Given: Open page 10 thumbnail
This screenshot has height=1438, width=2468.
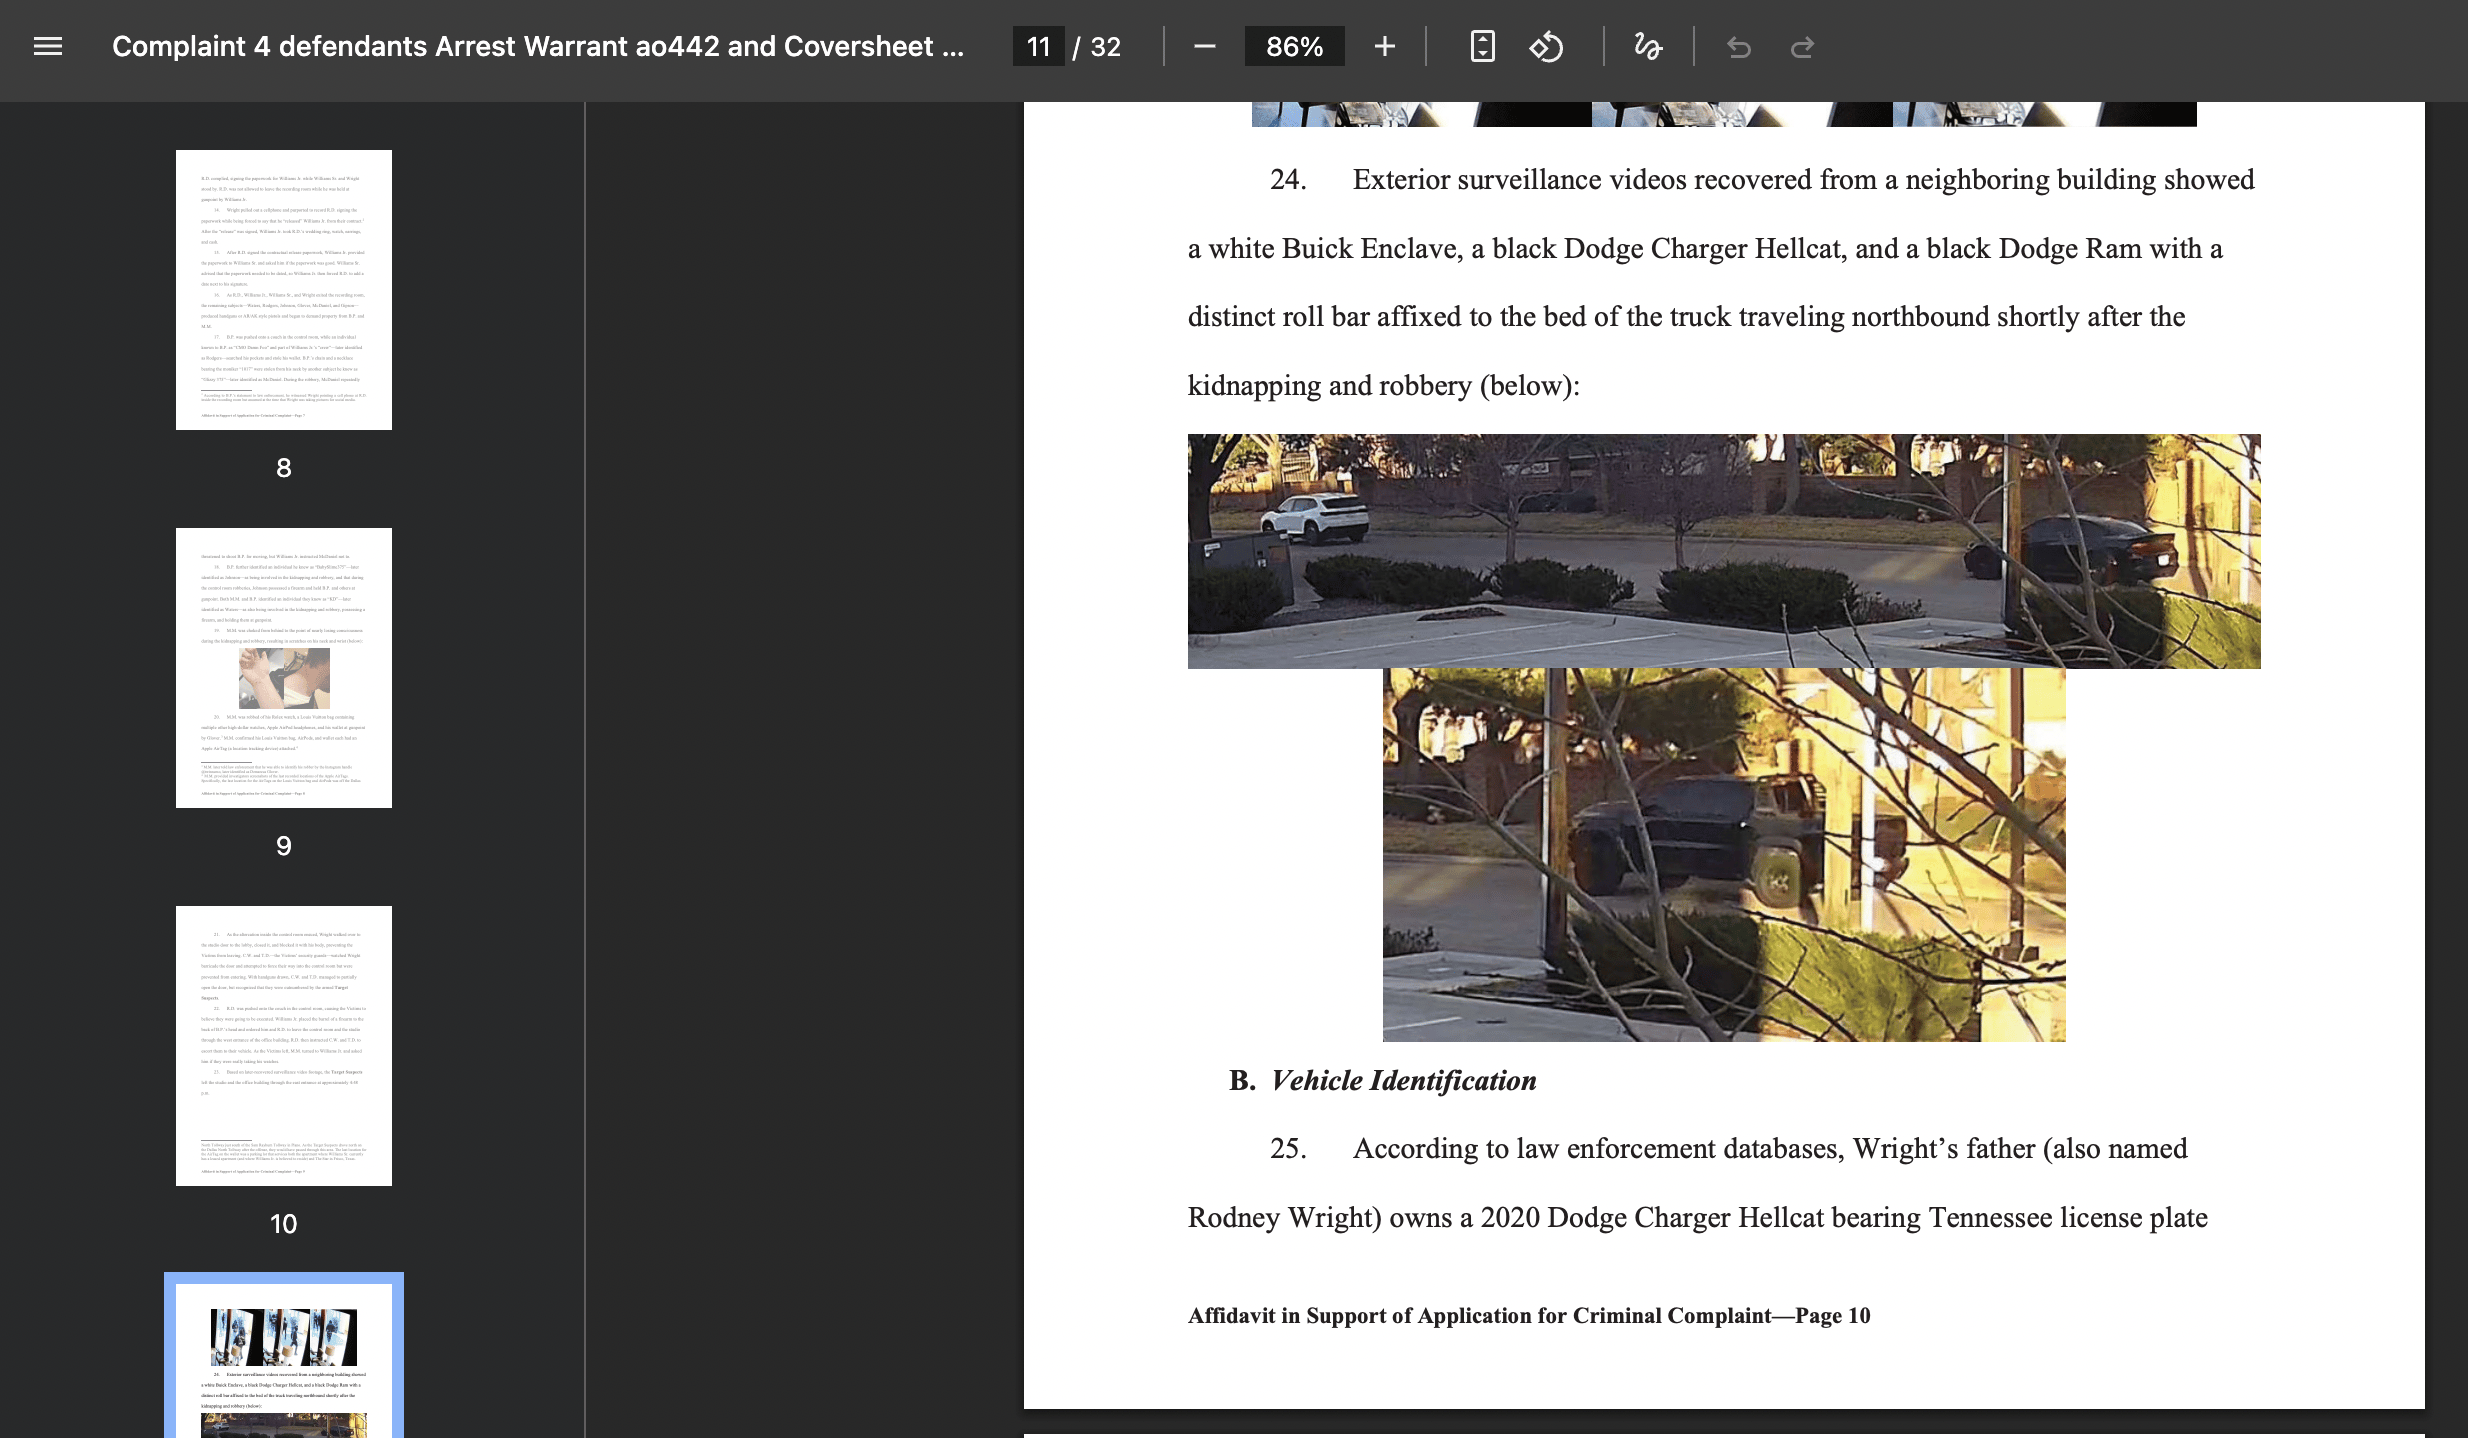Looking at the screenshot, I should [x=284, y=1046].
